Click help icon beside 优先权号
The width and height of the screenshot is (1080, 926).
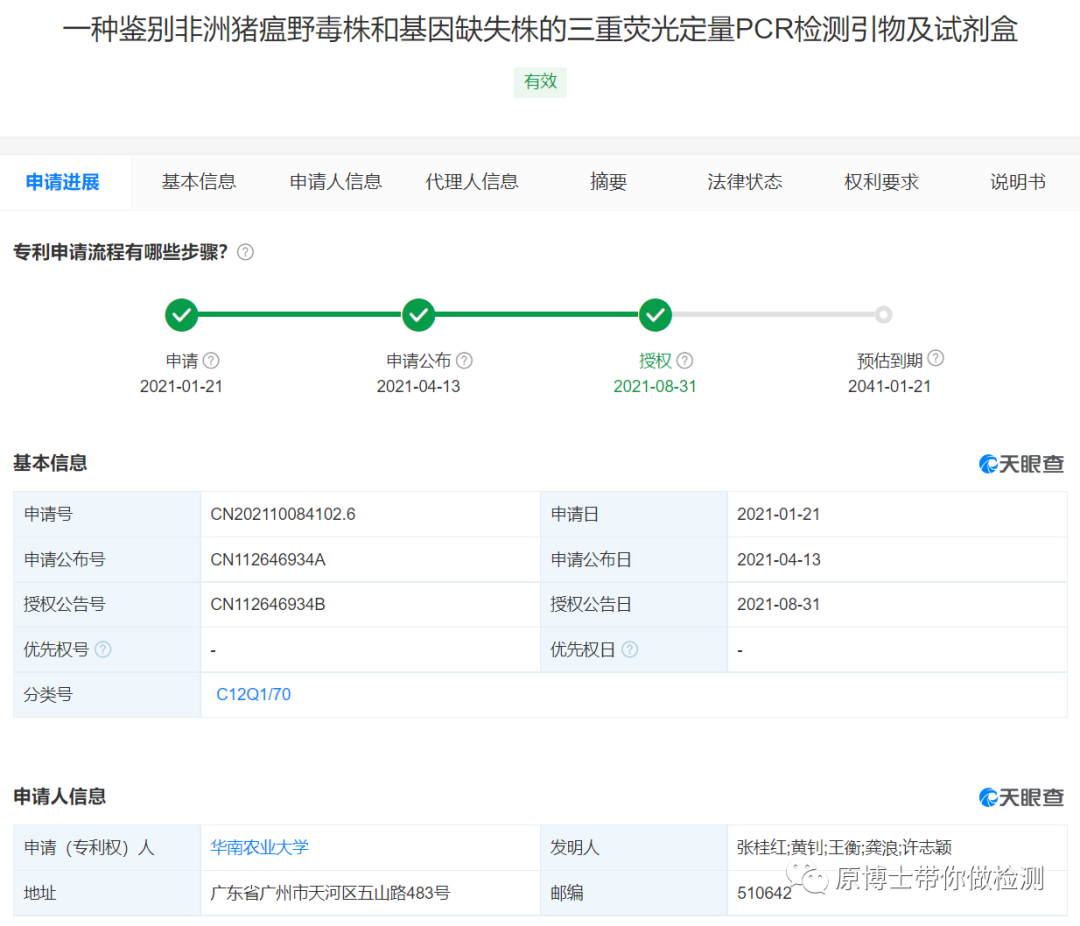pos(103,650)
